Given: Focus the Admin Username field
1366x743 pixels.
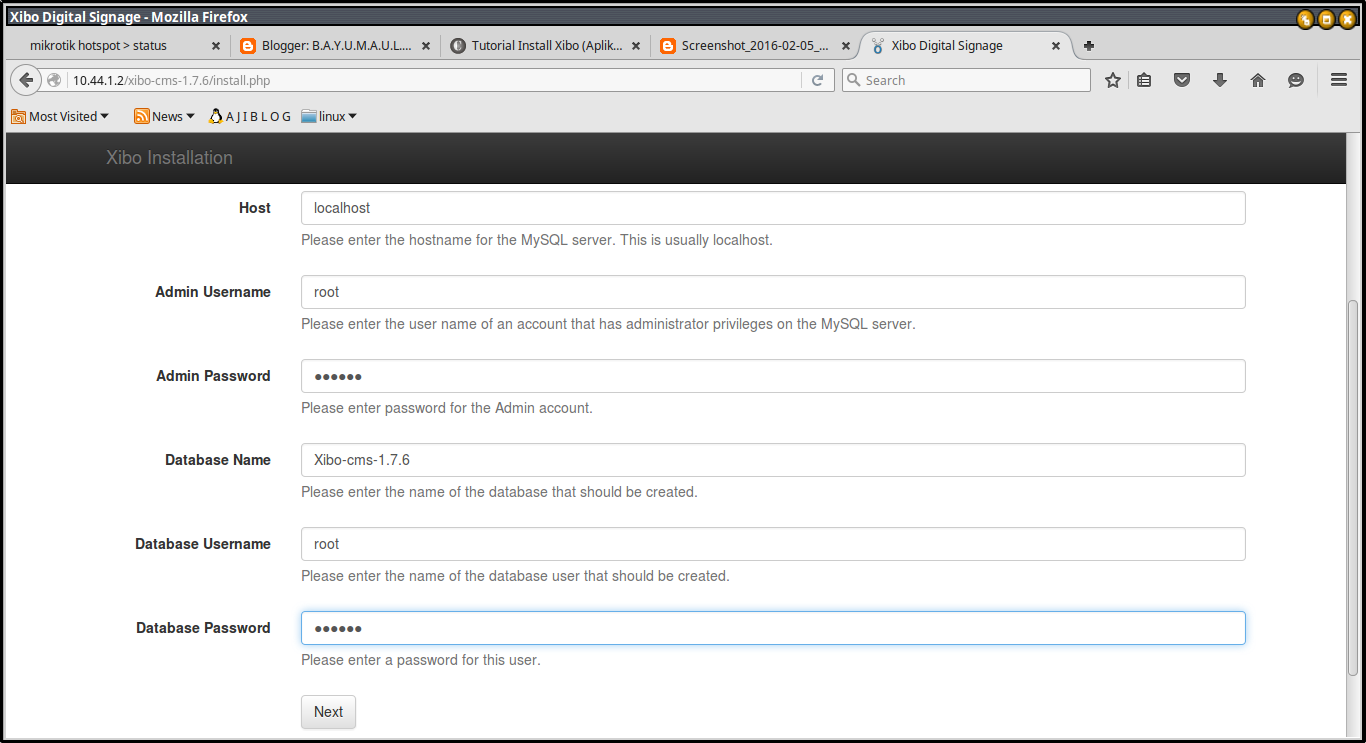Looking at the screenshot, I should click(773, 292).
